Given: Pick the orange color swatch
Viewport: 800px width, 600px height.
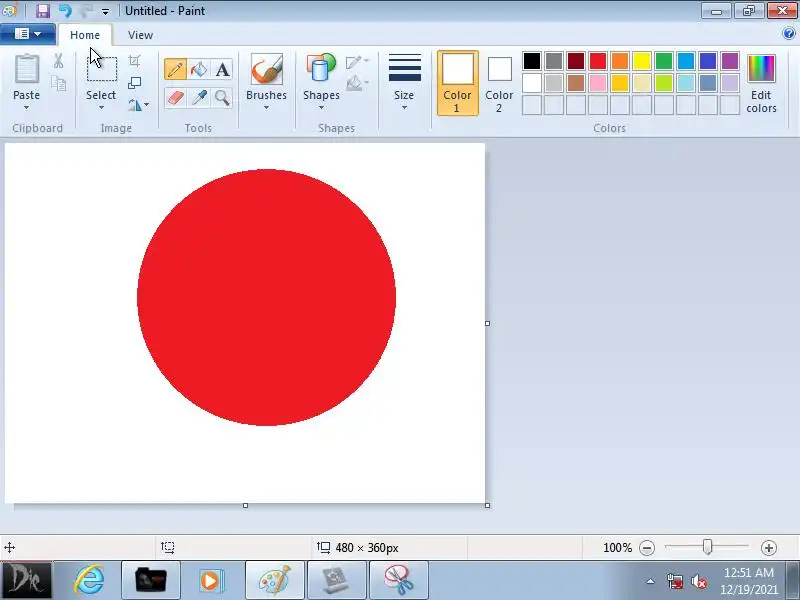Looking at the screenshot, I should click(x=620, y=61).
